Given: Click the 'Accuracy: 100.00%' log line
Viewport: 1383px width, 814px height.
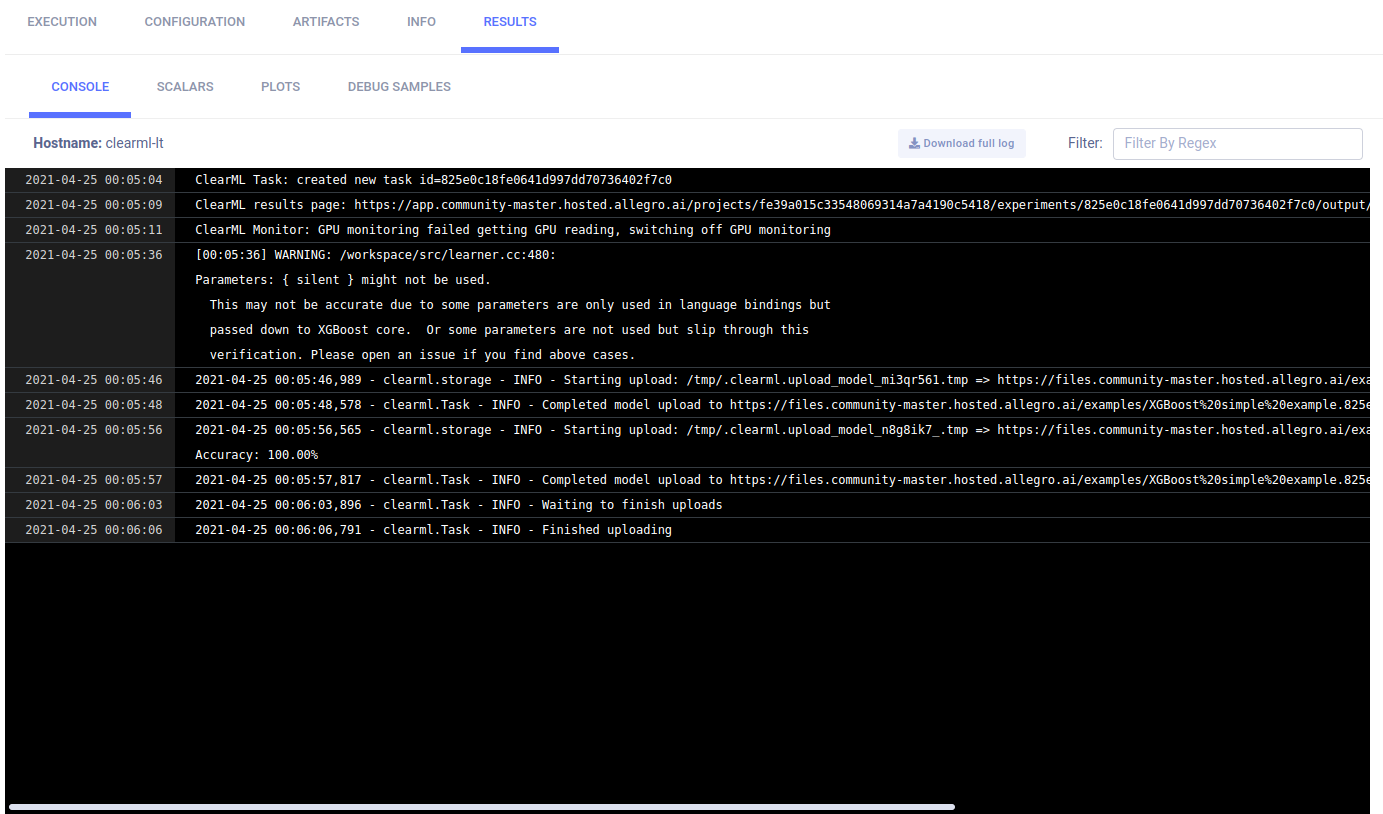Looking at the screenshot, I should click(x=256, y=455).
